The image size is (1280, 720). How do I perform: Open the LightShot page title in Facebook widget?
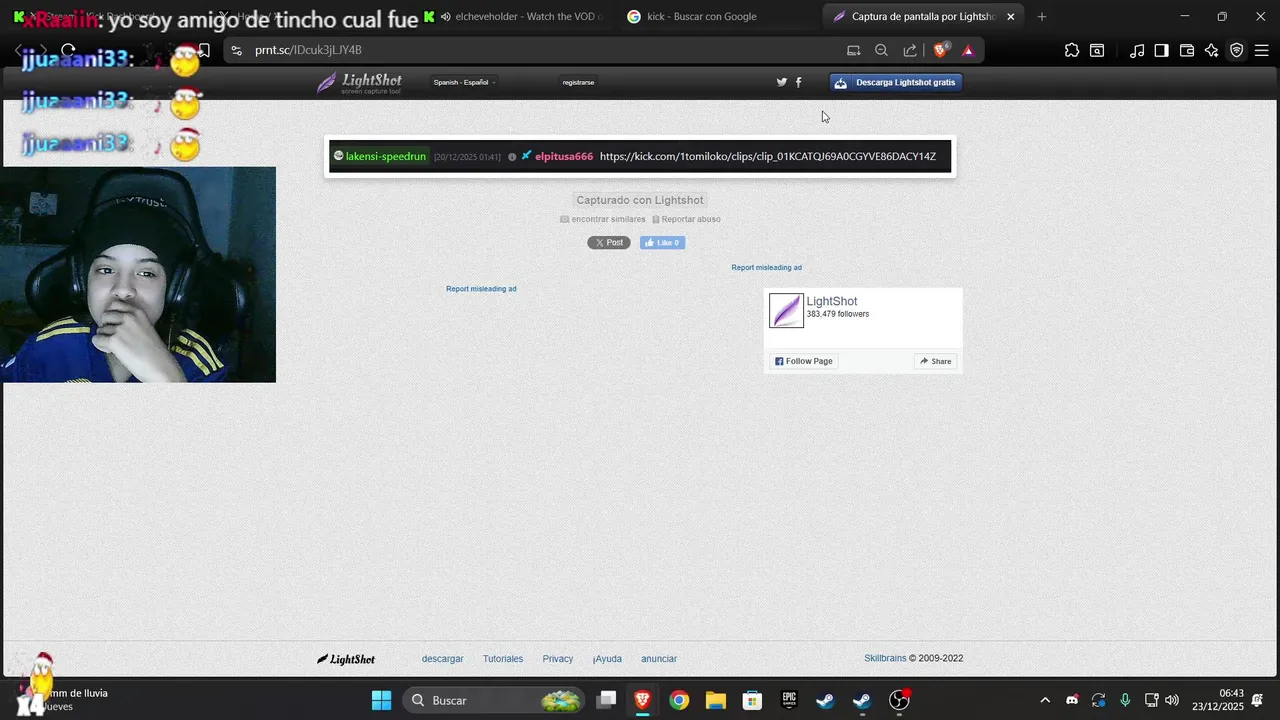[x=832, y=301]
